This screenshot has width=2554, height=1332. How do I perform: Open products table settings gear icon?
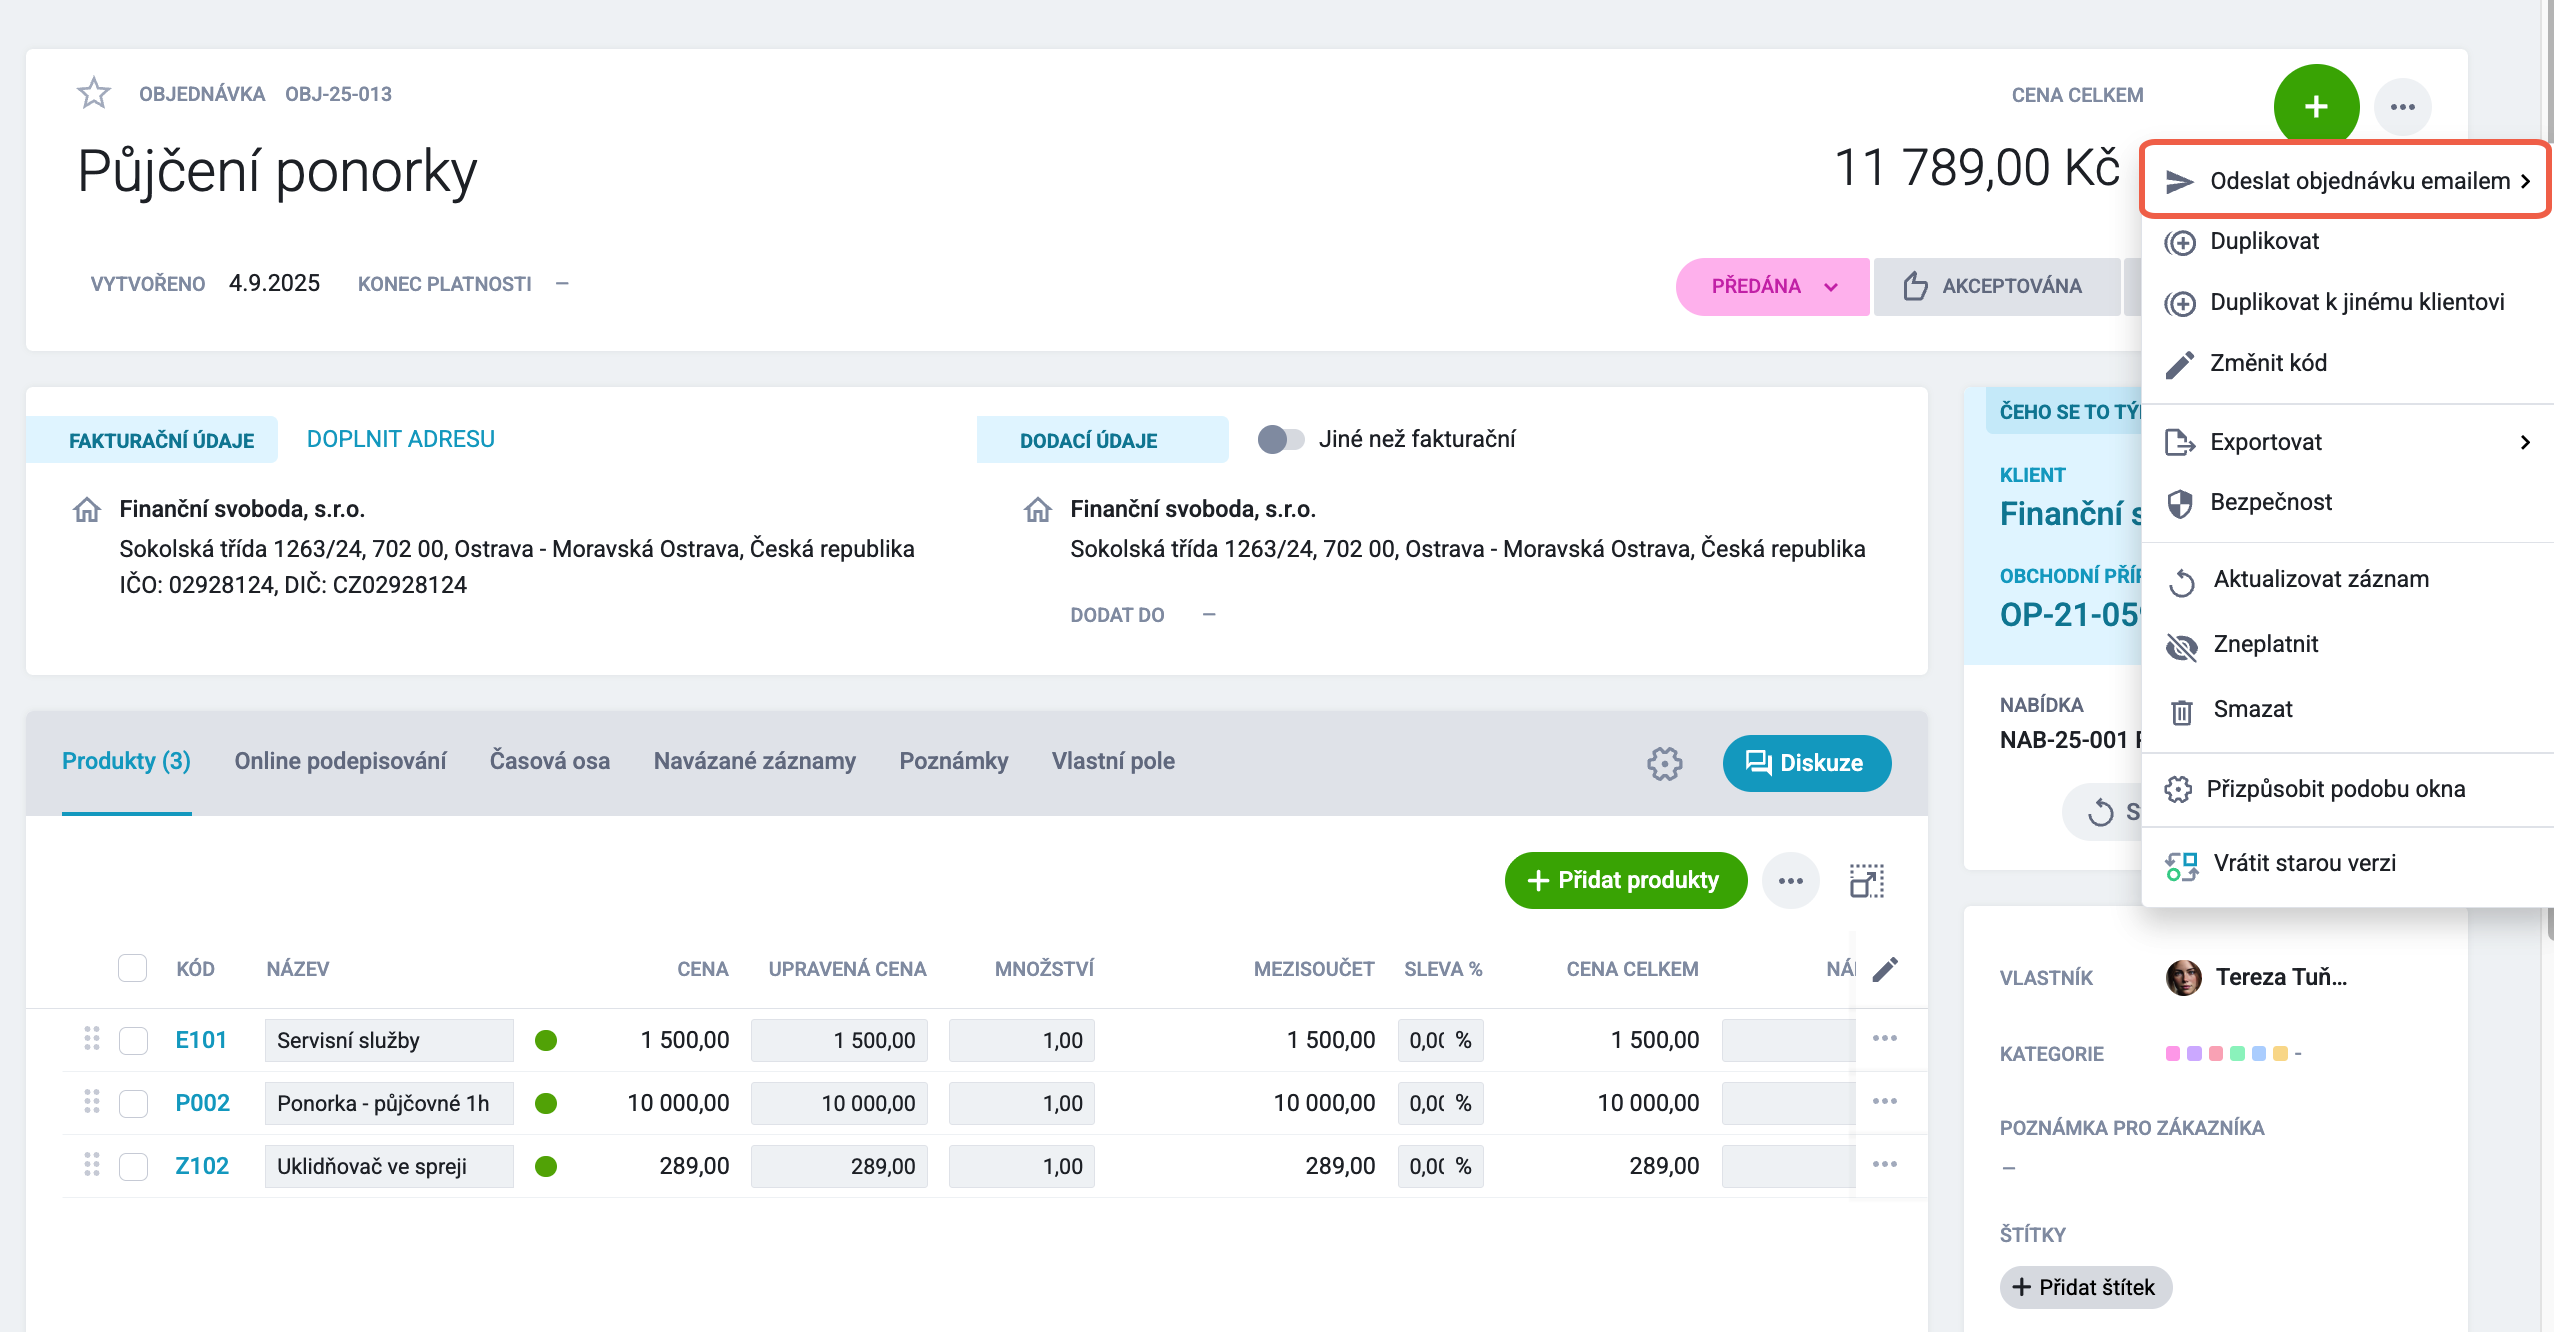point(1664,763)
